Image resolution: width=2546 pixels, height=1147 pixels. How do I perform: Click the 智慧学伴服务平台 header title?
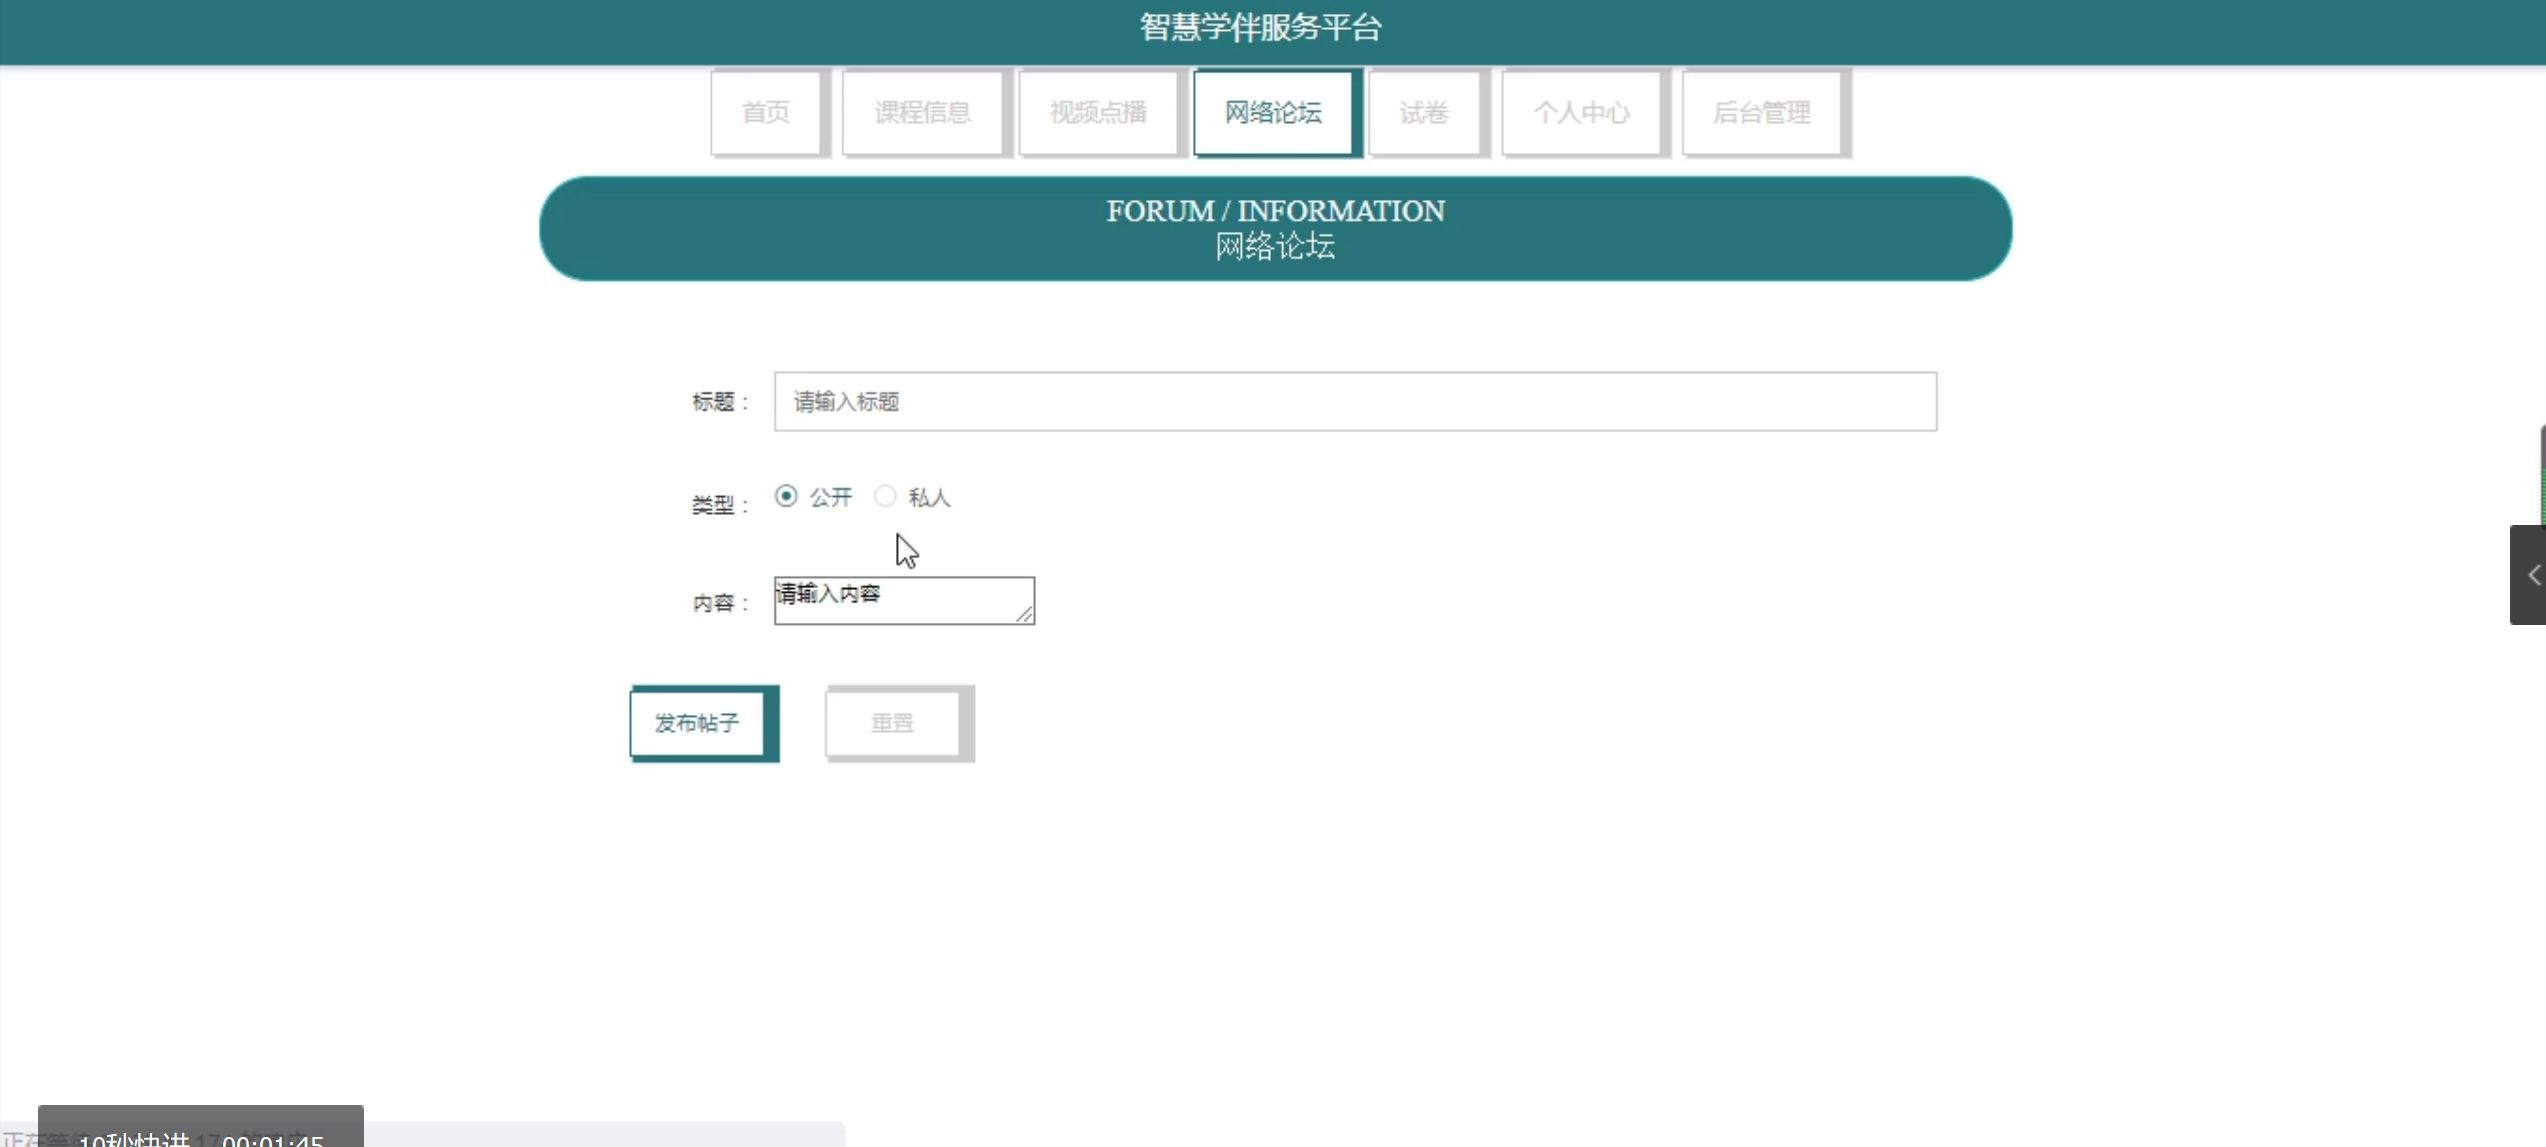pos(1260,28)
